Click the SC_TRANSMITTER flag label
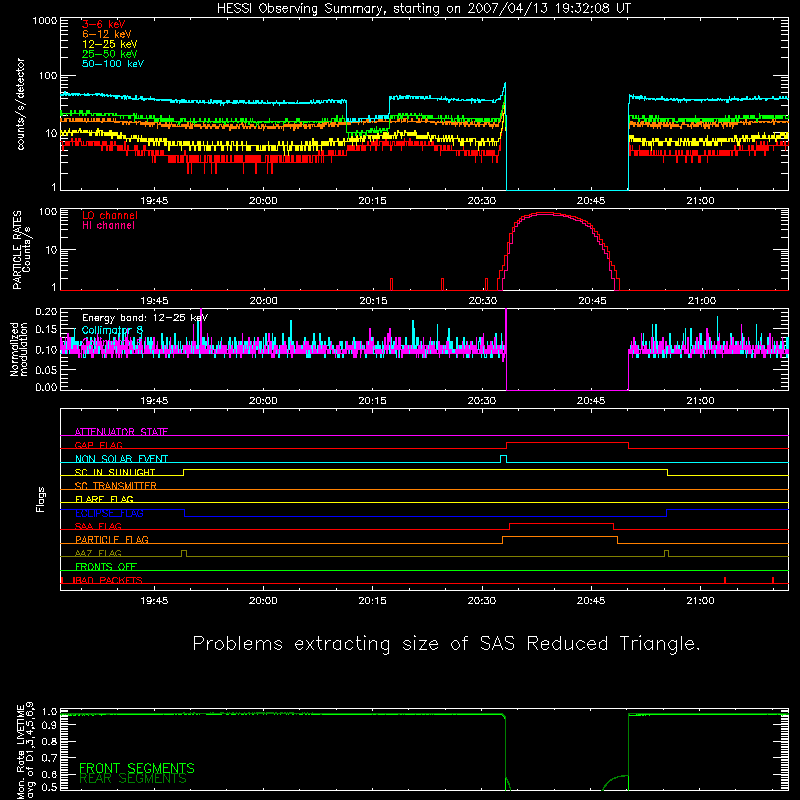Viewport: 800px width, 800px height. (115, 486)
